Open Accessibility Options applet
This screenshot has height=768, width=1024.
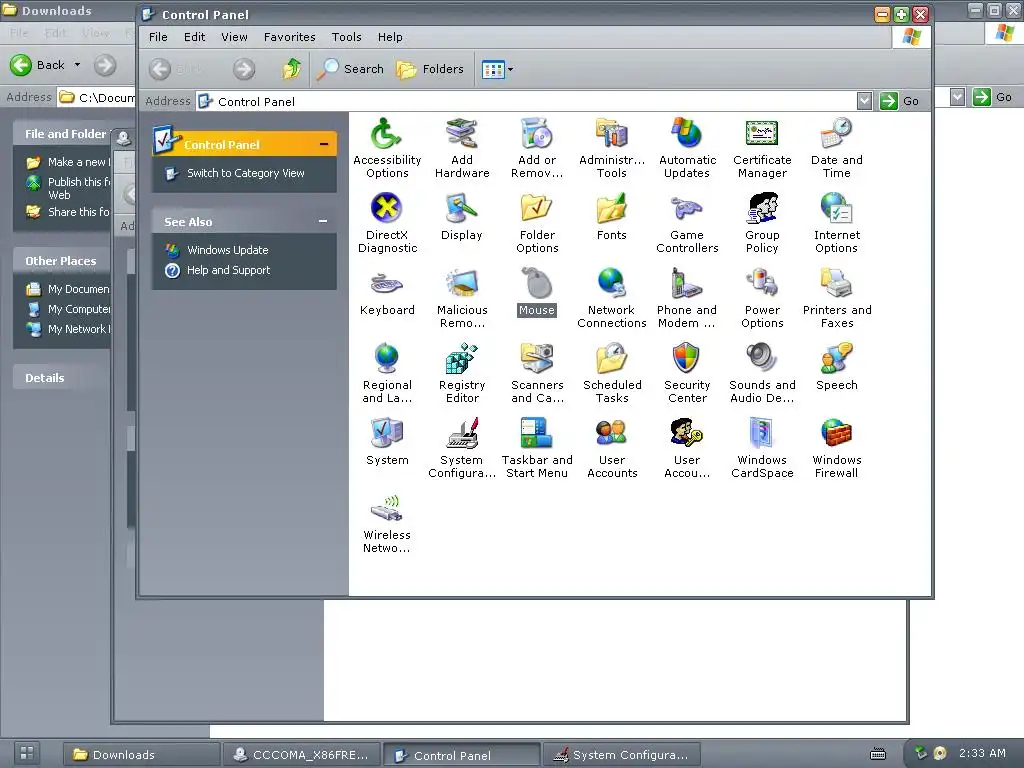click(x=387, y=148)
